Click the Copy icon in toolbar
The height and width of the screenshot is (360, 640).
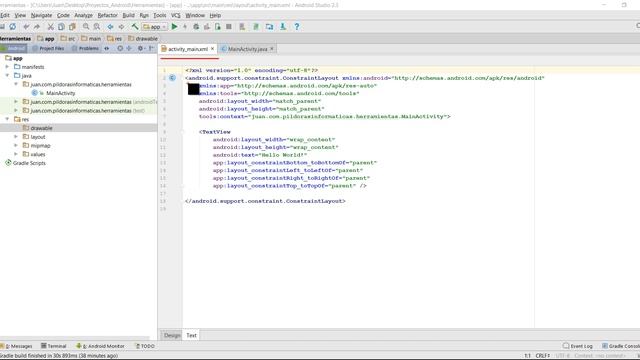point(61,27)
